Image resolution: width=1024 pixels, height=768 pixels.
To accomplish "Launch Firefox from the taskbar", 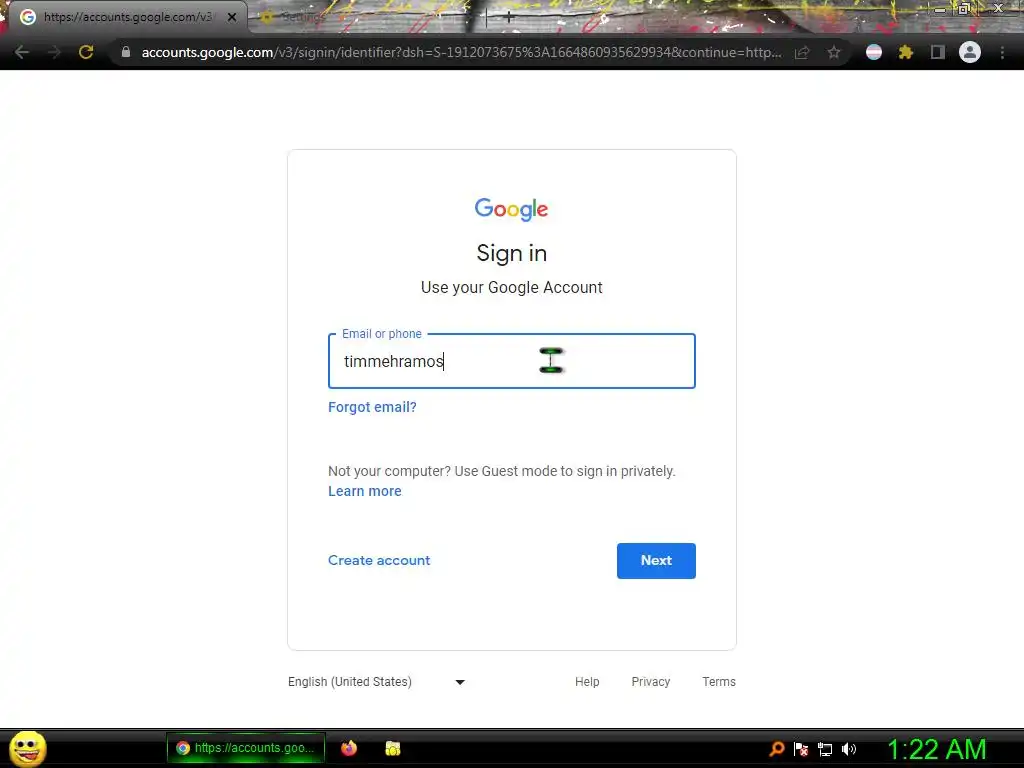I will [349, 748].
